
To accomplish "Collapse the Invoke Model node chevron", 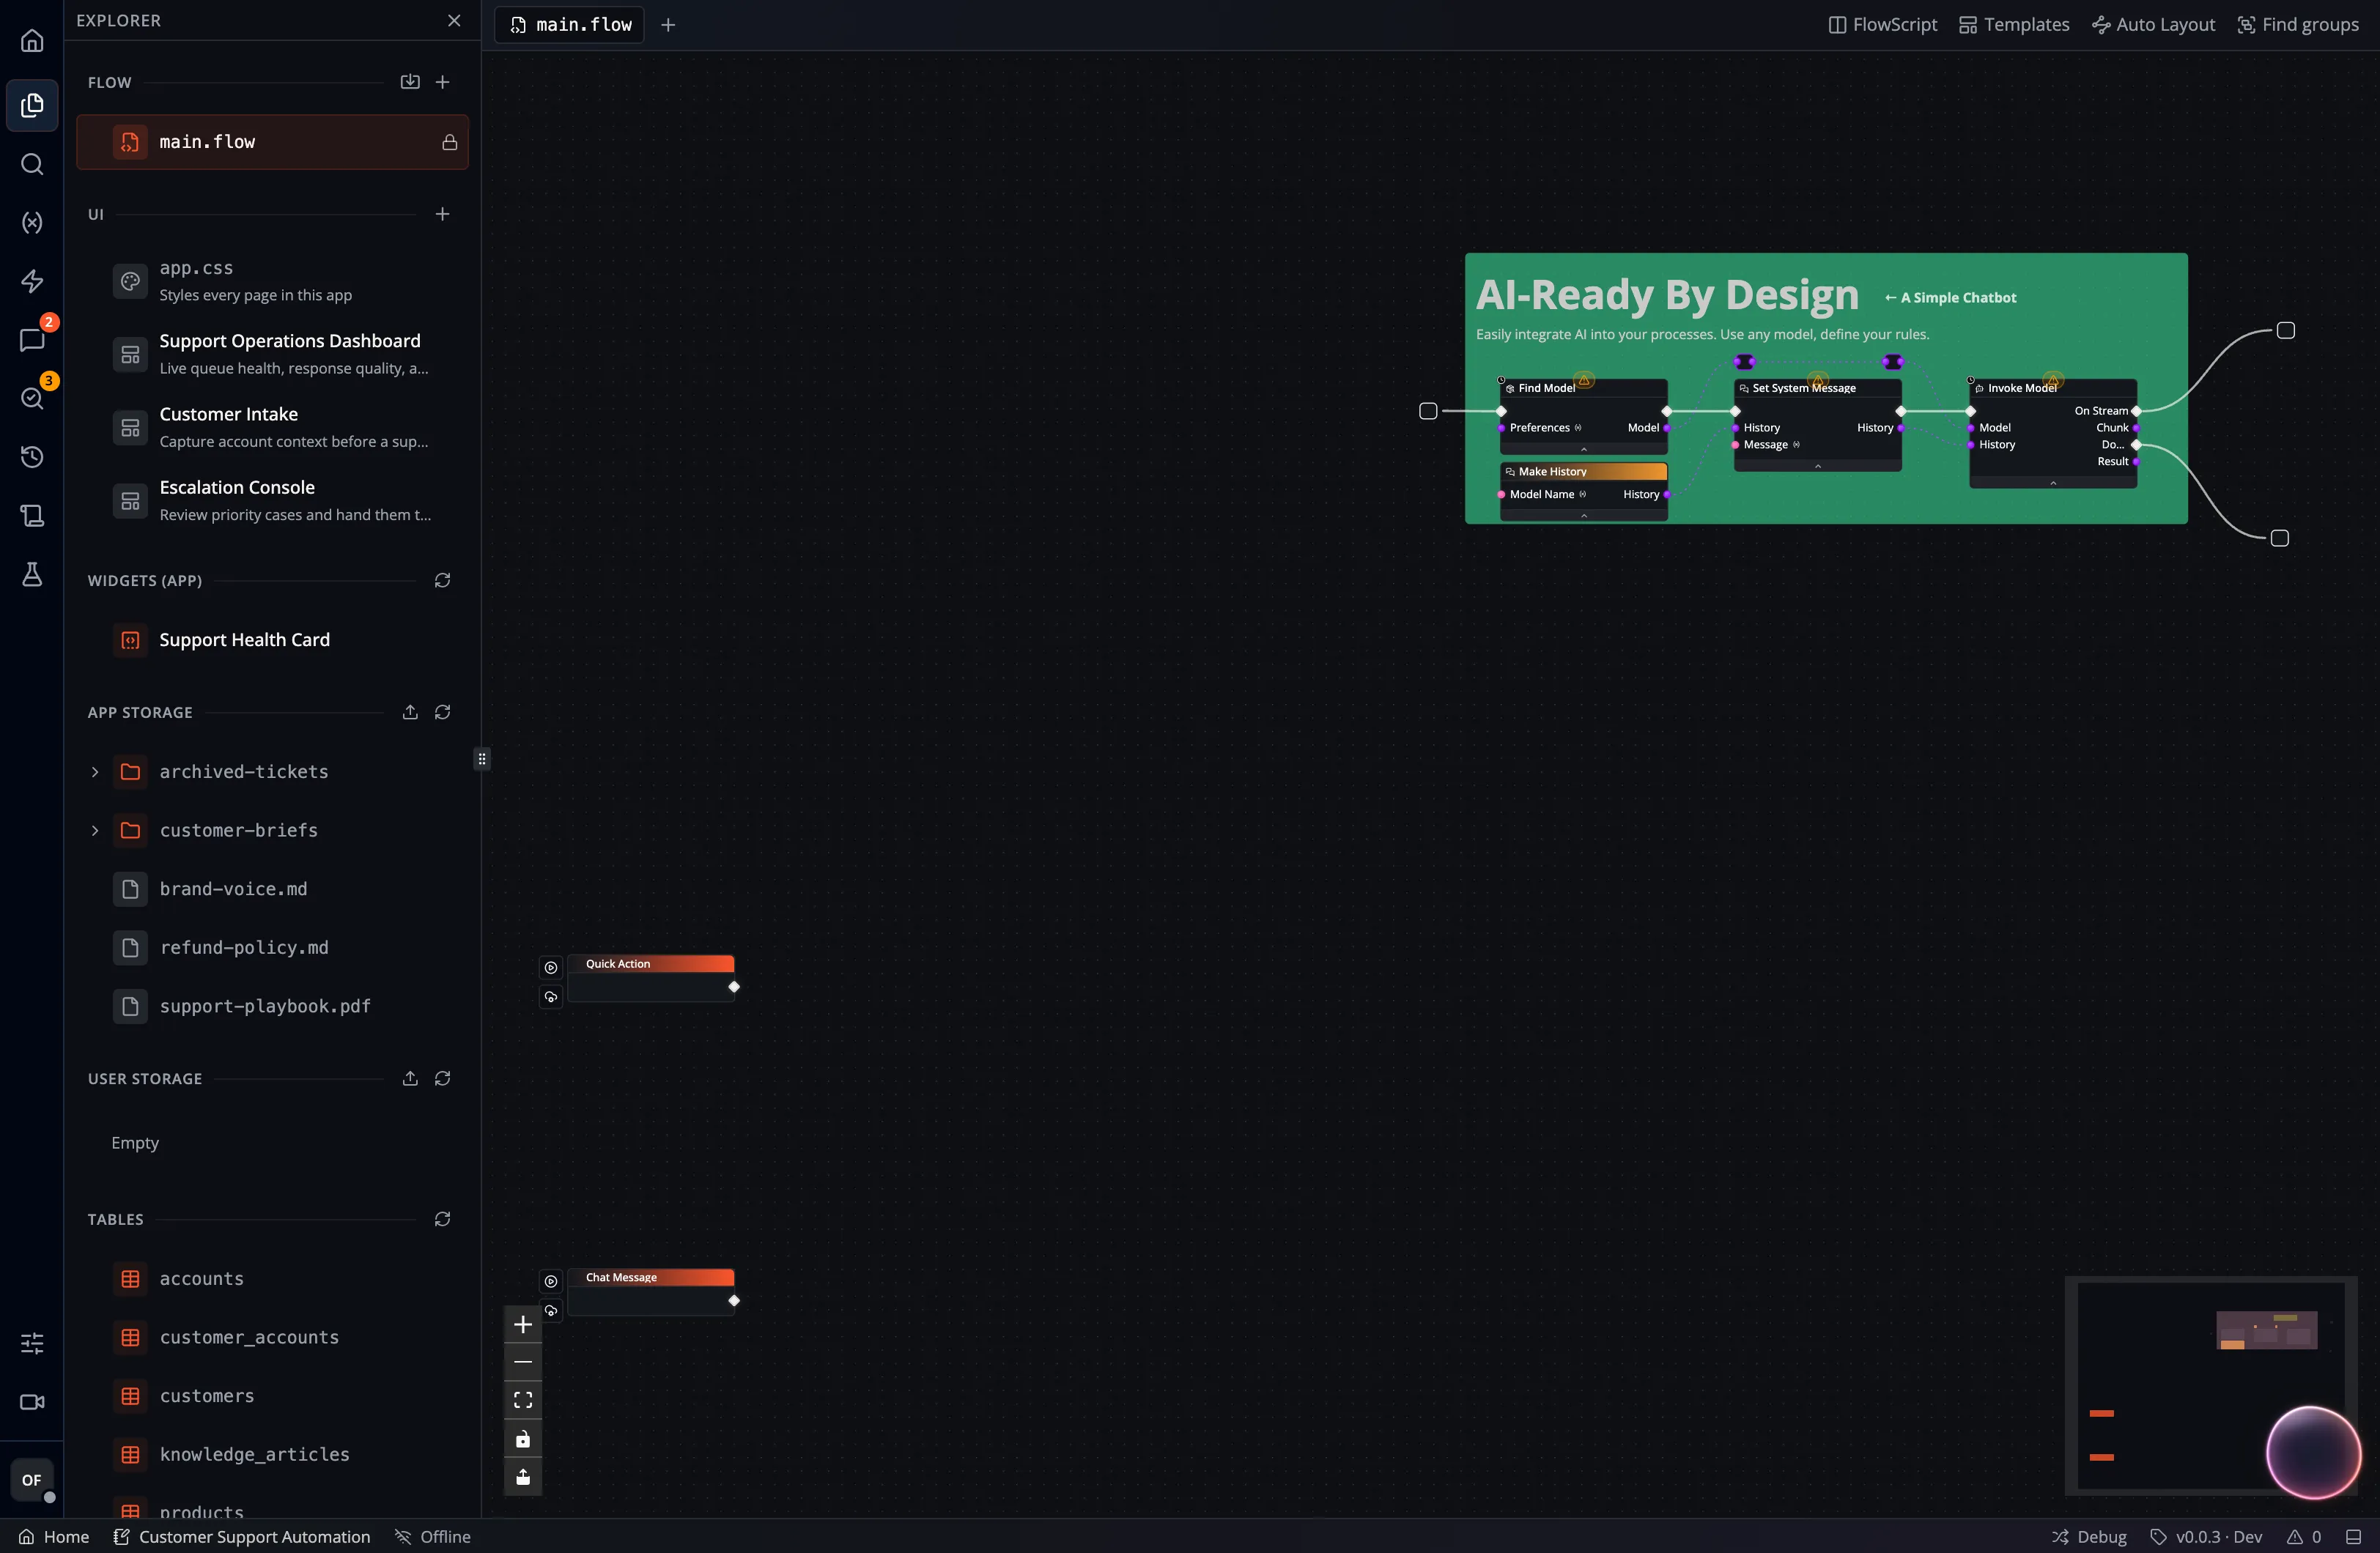I will (x=2053, y=483).
